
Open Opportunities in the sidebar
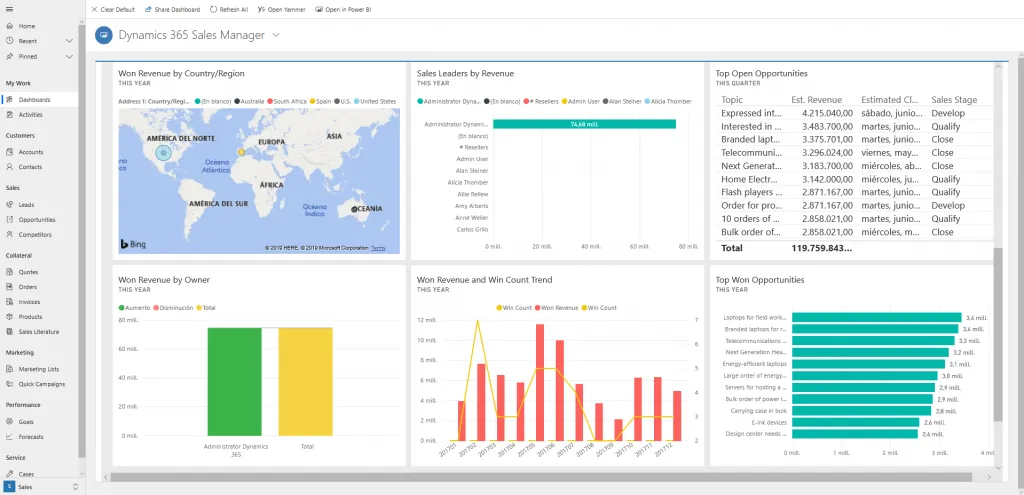click(40, 219)
